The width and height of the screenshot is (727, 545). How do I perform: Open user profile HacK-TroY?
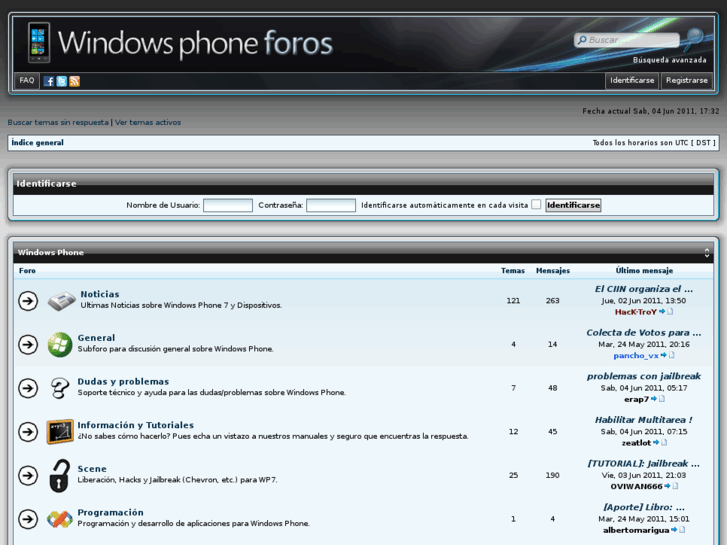[636, 312]
